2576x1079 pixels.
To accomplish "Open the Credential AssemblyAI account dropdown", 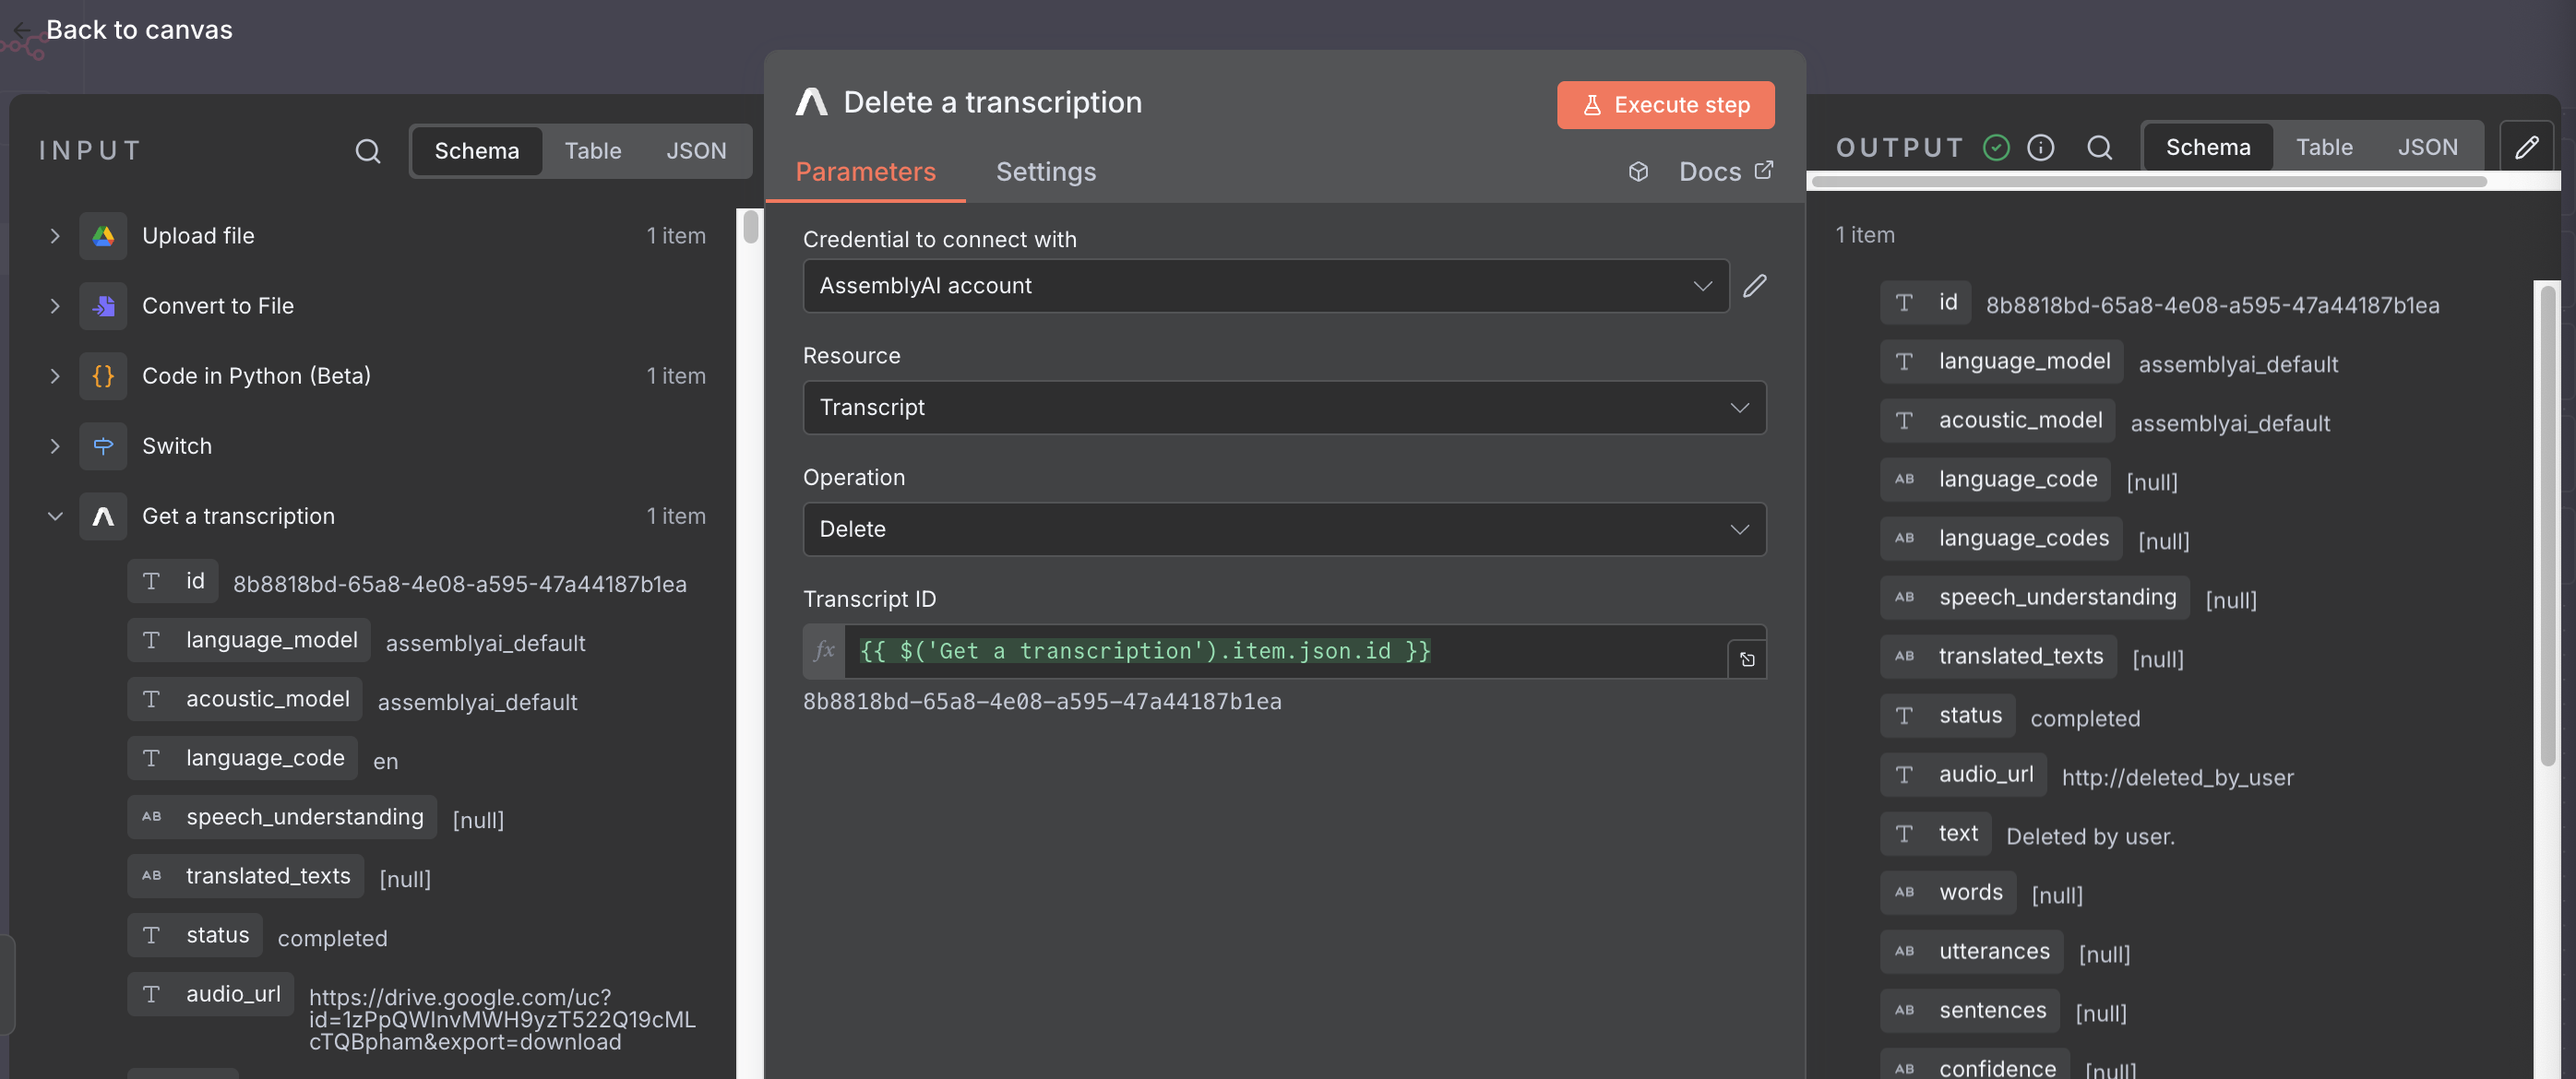I will [x=1265, y=286].
